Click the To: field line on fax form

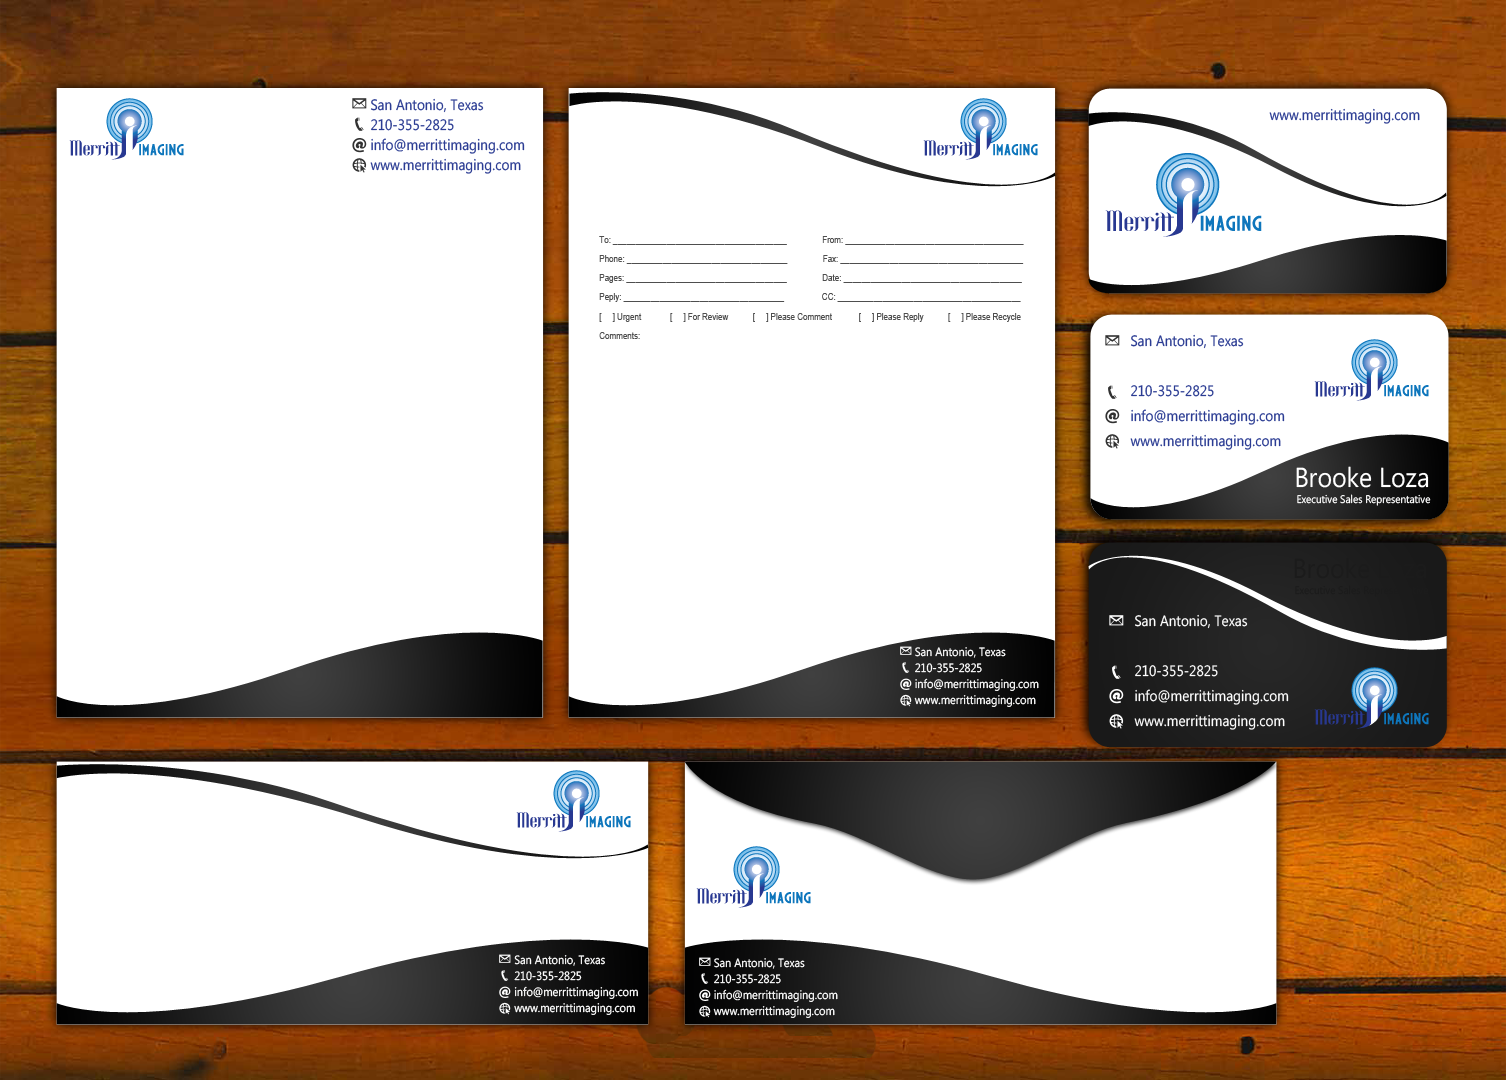tap(699, 241)
